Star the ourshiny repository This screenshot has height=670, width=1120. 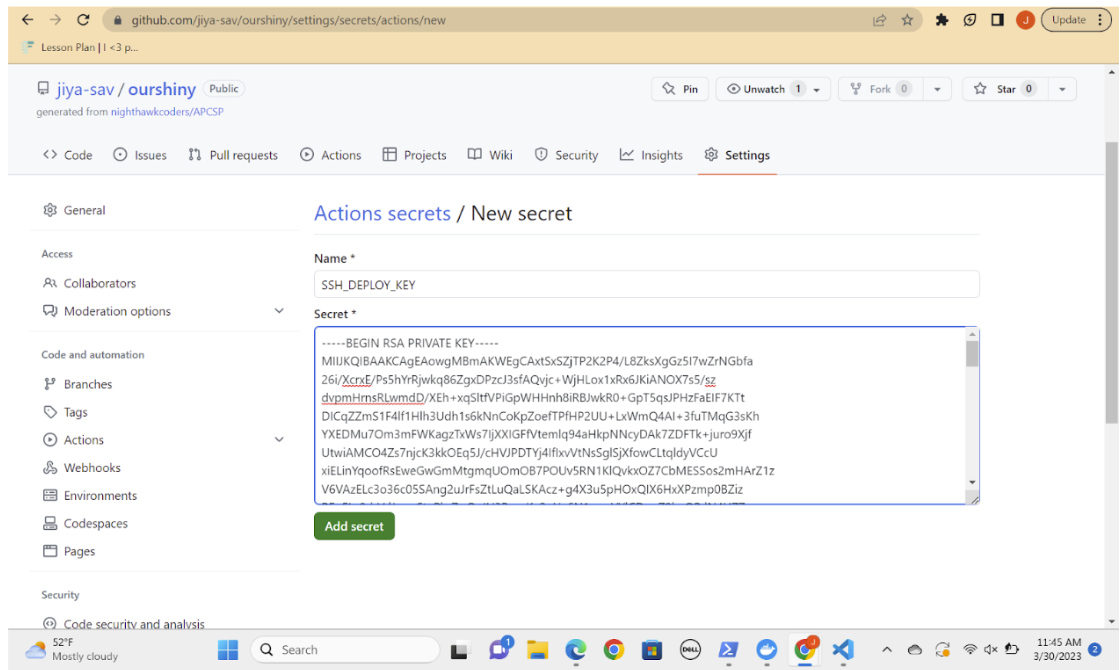(x=1006, y=89)
